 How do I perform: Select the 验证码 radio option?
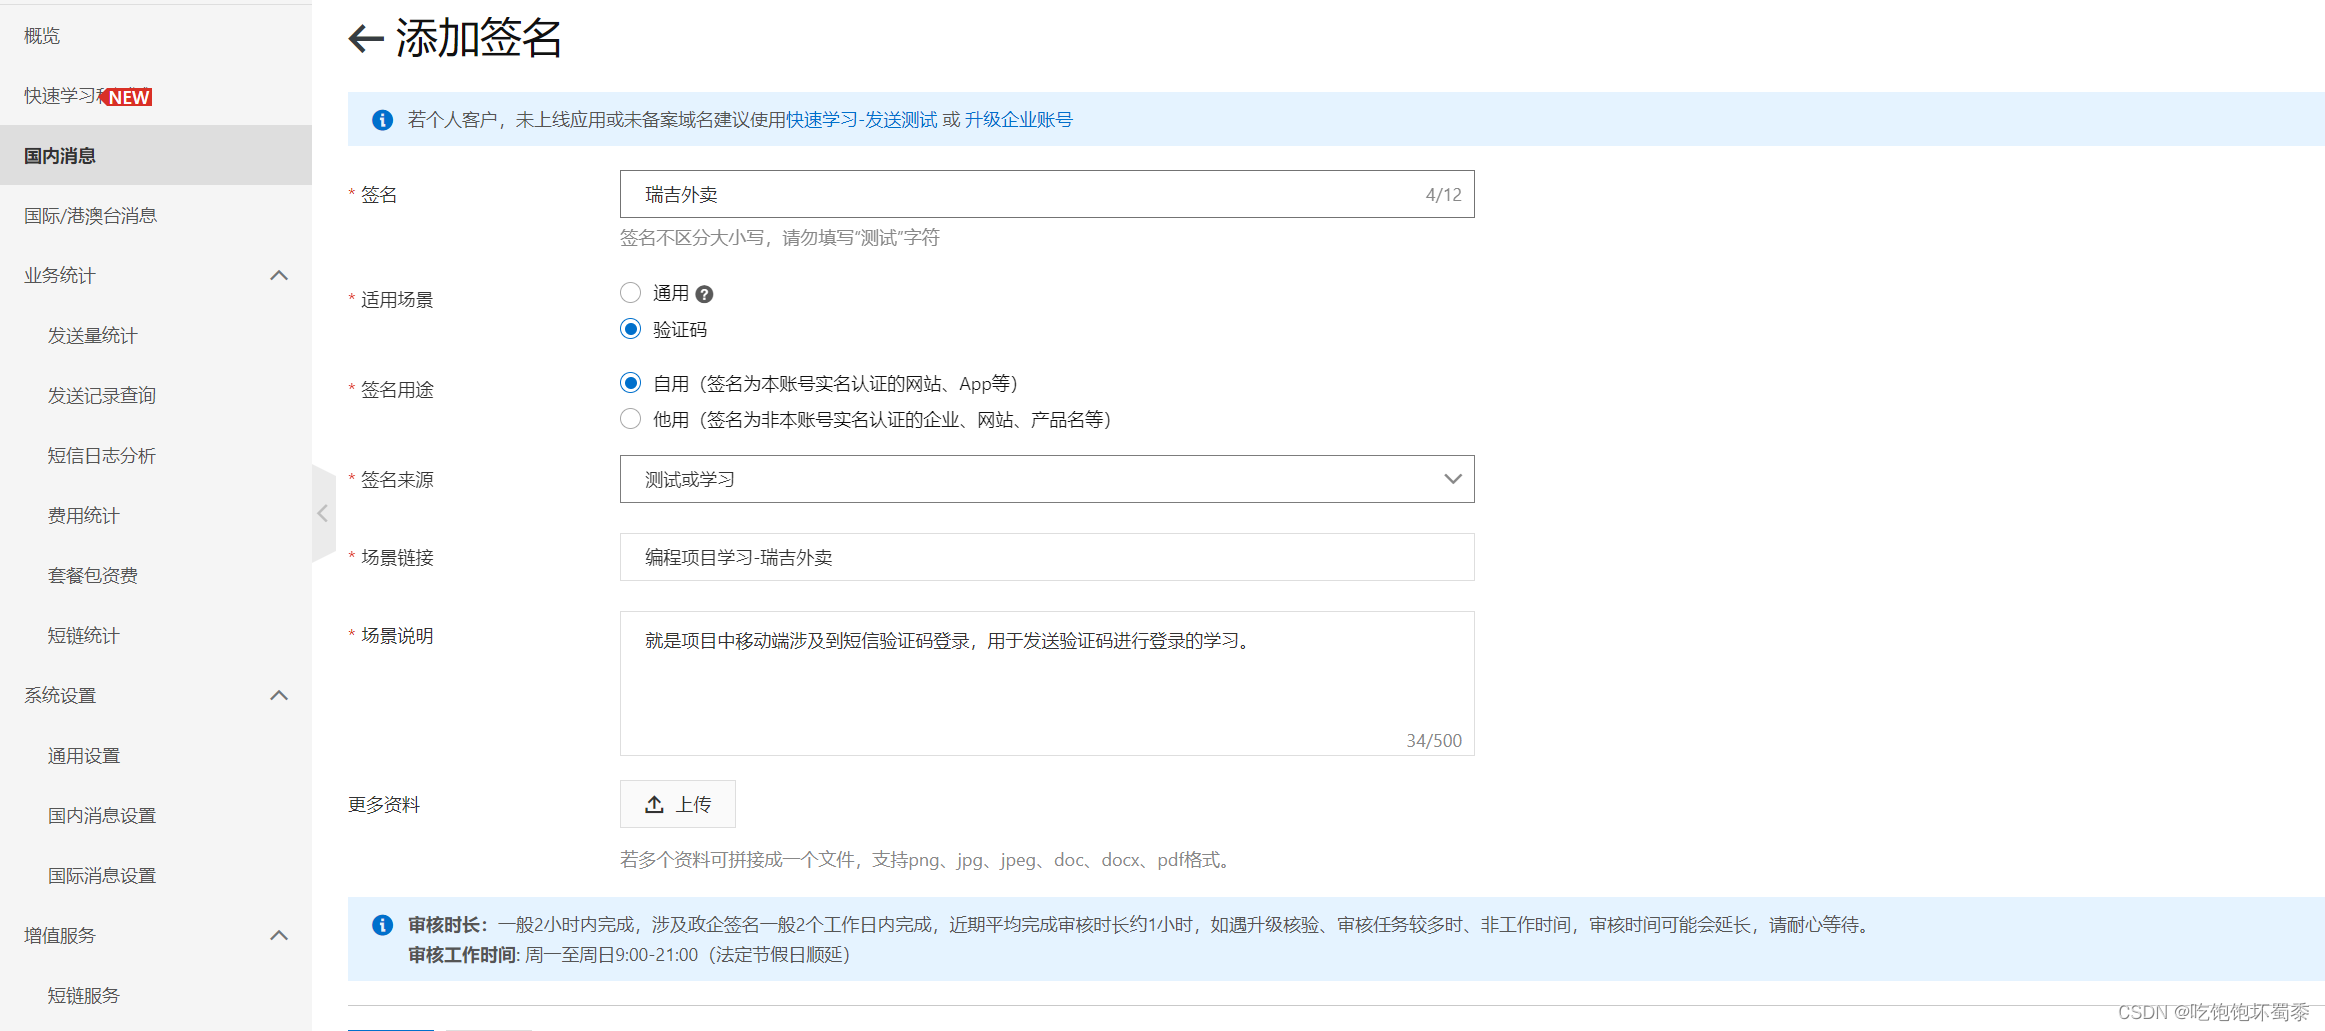point(630,329)
